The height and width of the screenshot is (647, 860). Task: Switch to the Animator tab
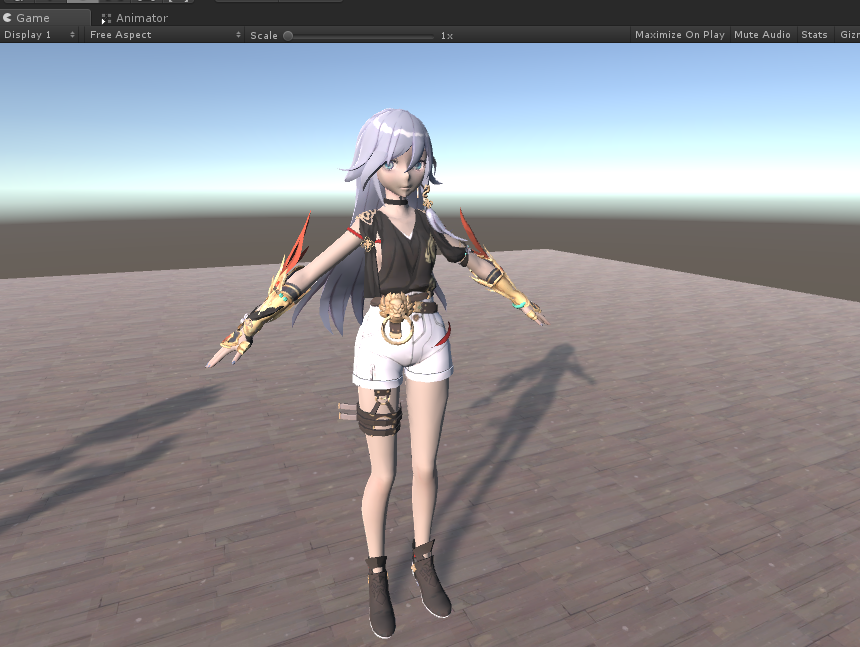140,17
